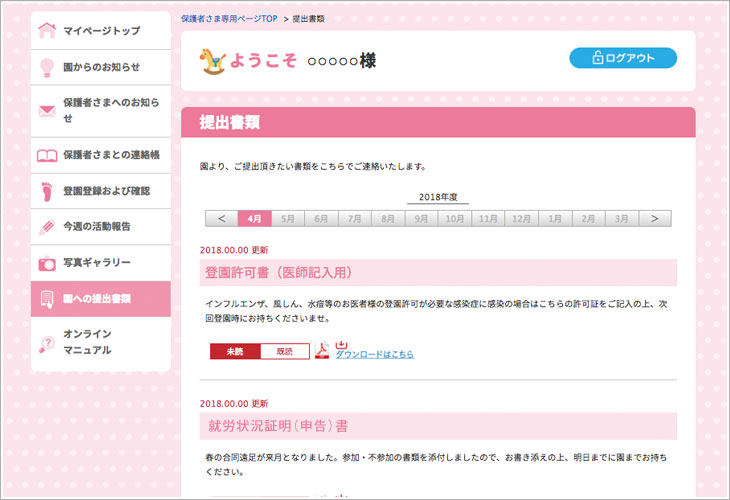Open 園からのお知らせ menu item
Image resolution: width=730 pixels, height=500 pixels.
click(101, 67)
